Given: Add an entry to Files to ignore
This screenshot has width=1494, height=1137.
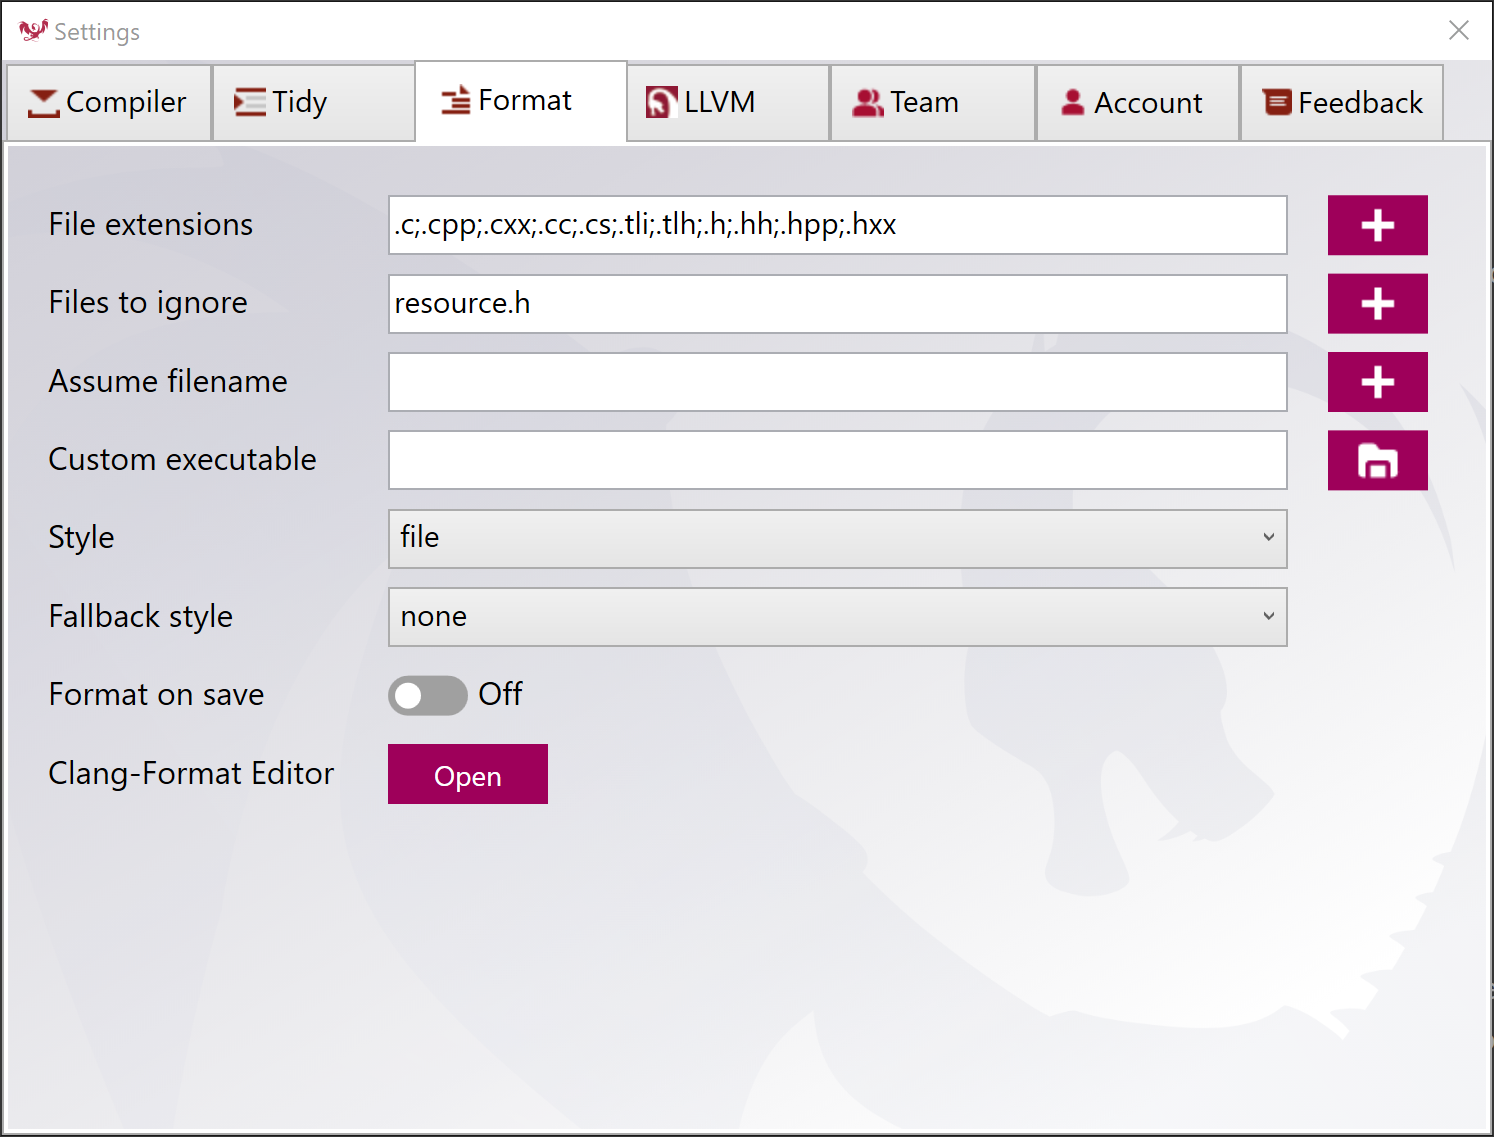Looking at the screenshot, I should (1377, 303).
